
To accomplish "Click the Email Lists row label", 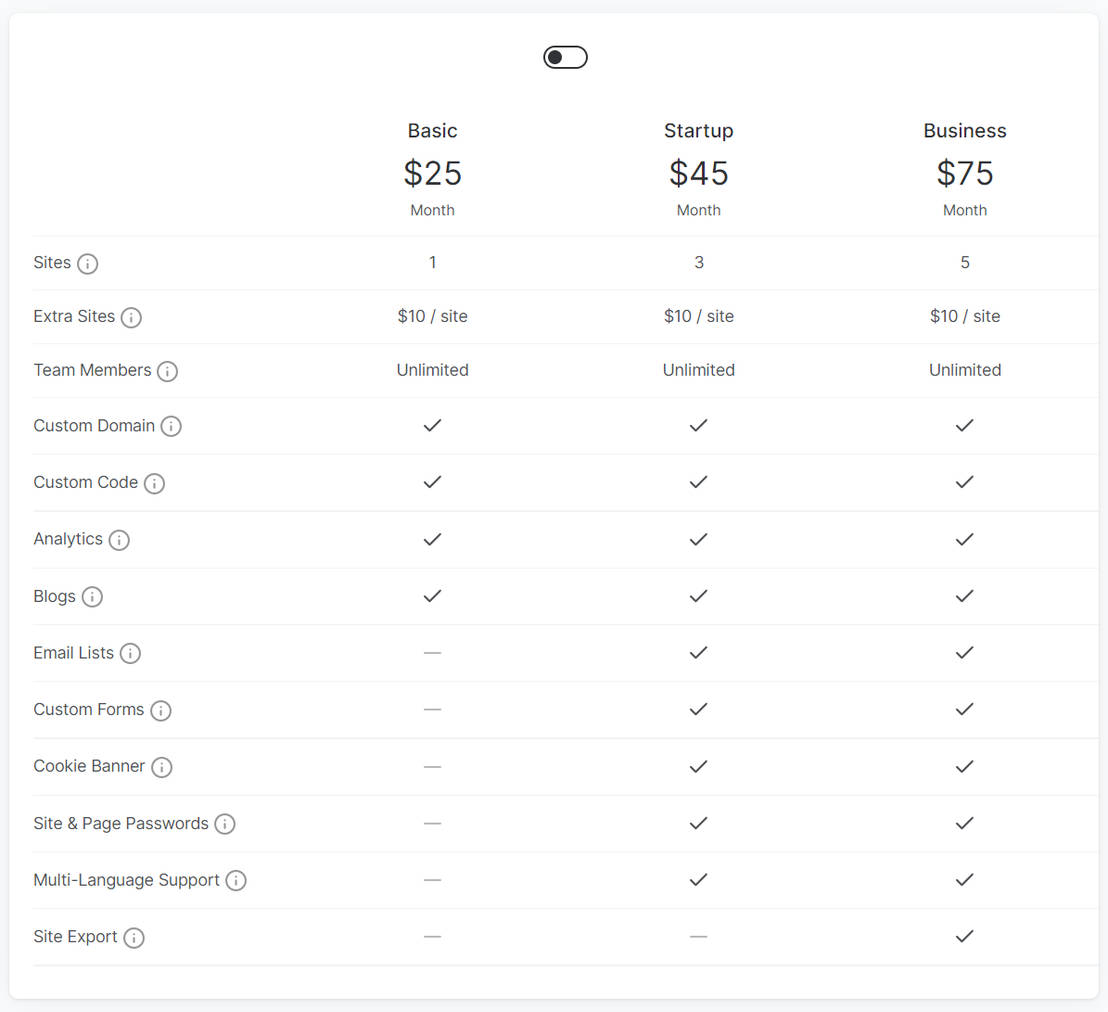I will 73,653.
